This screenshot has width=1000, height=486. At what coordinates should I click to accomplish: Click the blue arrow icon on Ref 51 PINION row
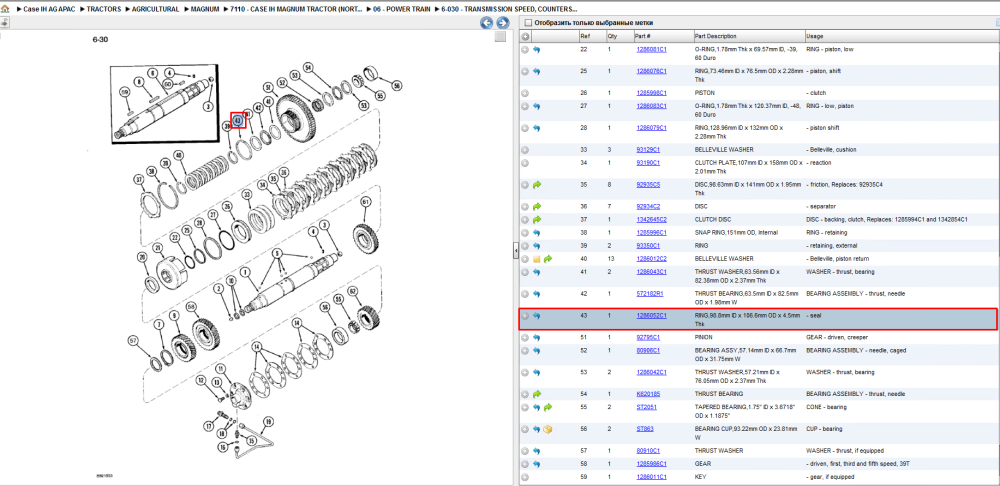[536, 337]
